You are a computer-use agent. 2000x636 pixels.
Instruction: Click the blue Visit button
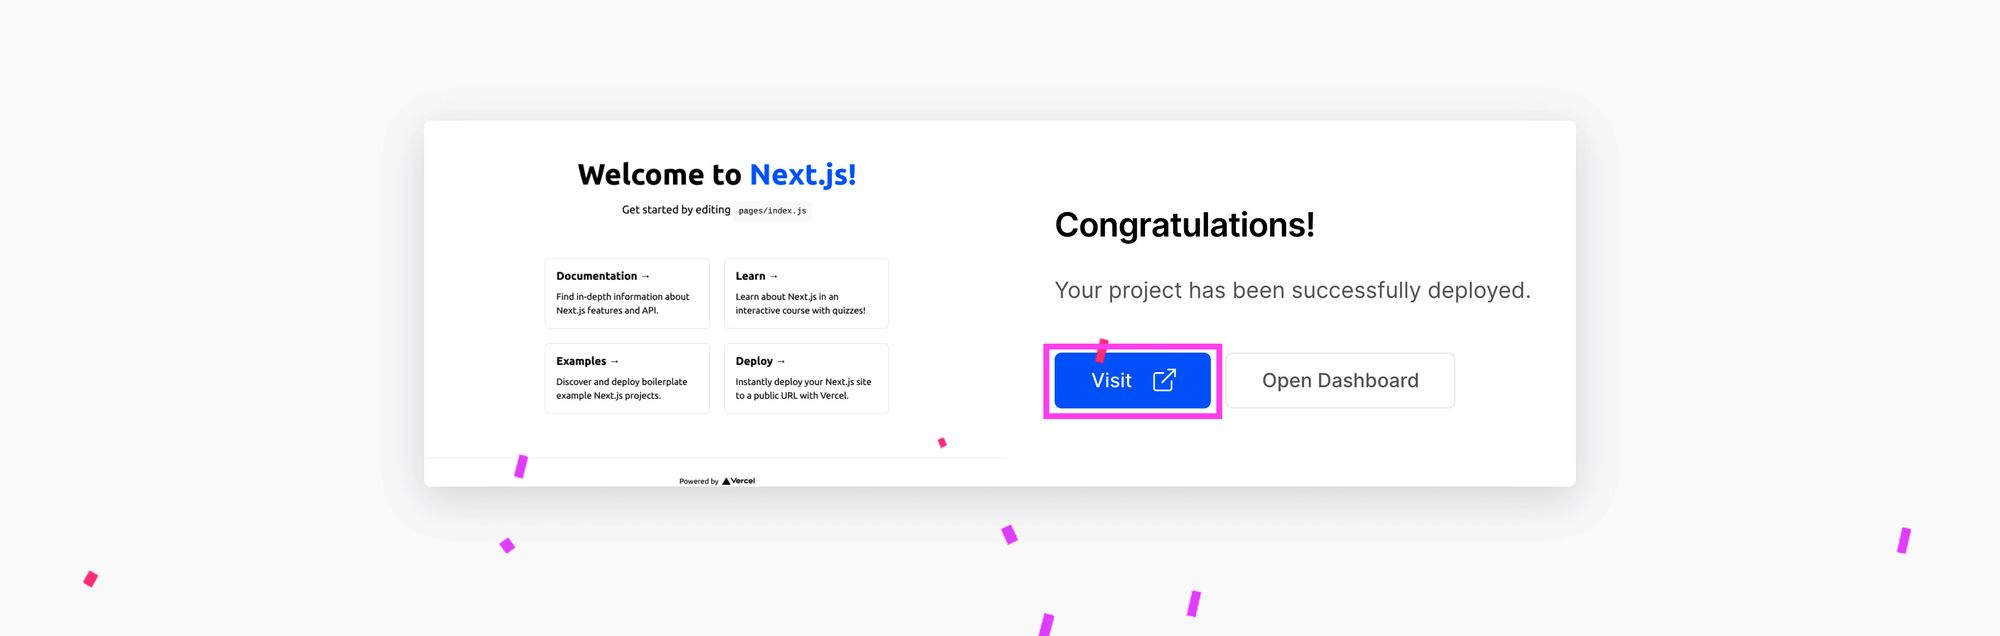pyautogui.click(x=1132, y=380)
